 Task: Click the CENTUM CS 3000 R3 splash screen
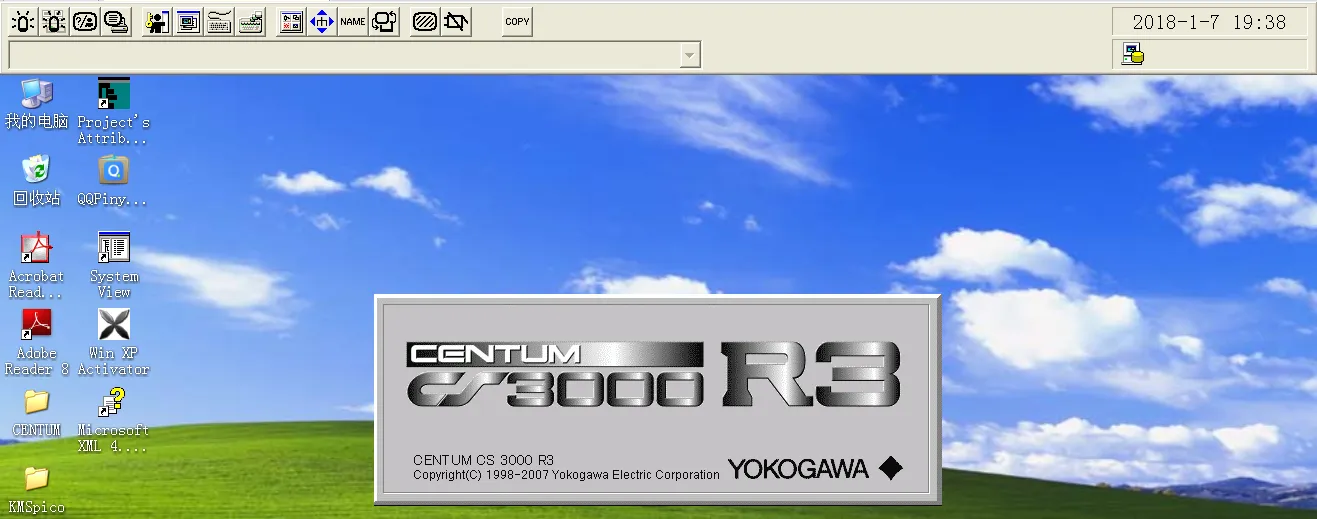pos(657,399)
